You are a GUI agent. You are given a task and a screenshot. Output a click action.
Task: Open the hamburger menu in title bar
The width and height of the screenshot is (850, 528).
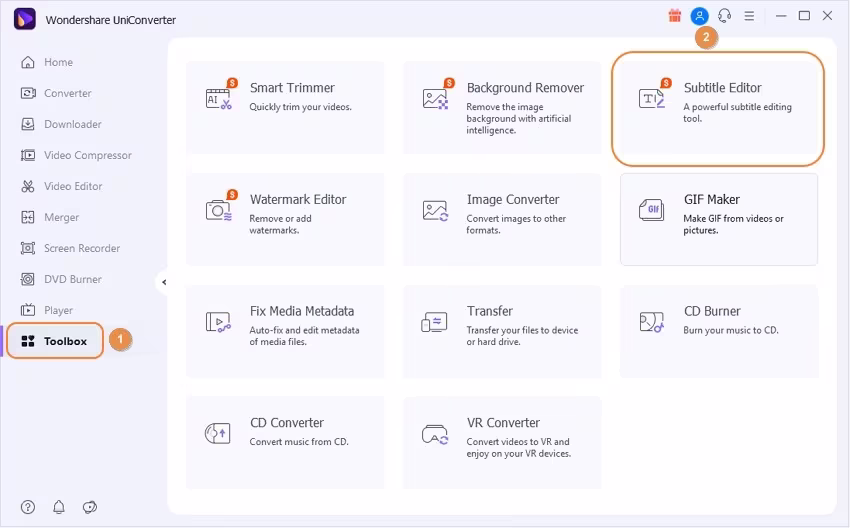pyautogui.click(x=749, y=16)
